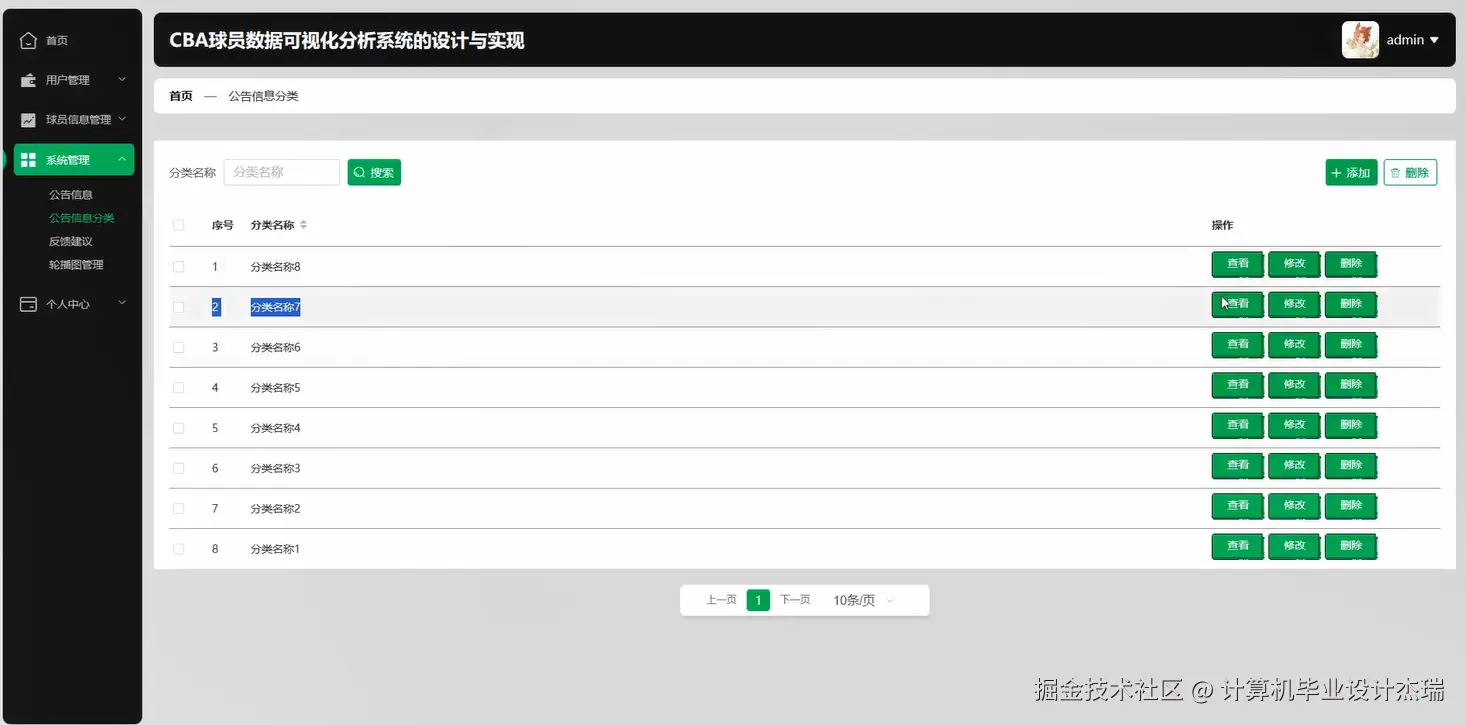Click 修改 for 分类名称1 row
Viewport: 1466px width, 725px height.
(x=1295, y=546)
